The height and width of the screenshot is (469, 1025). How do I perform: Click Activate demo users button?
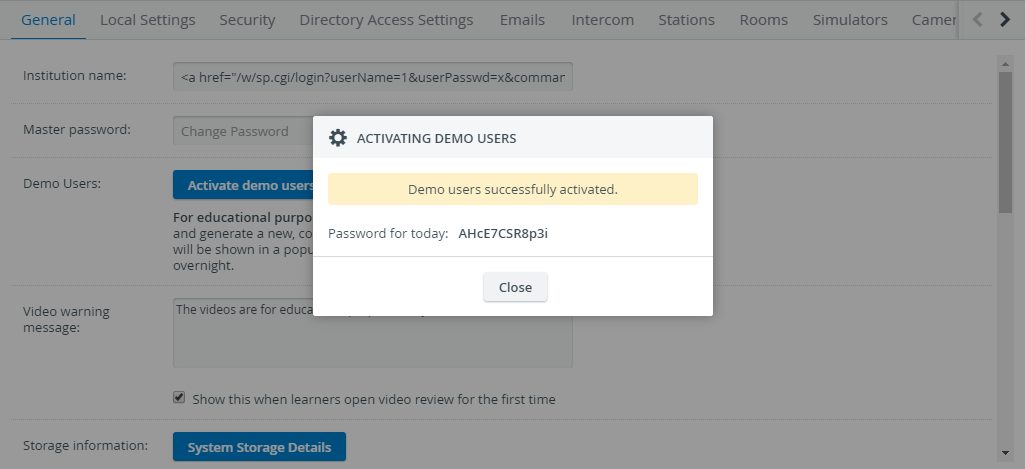point(243,184)
